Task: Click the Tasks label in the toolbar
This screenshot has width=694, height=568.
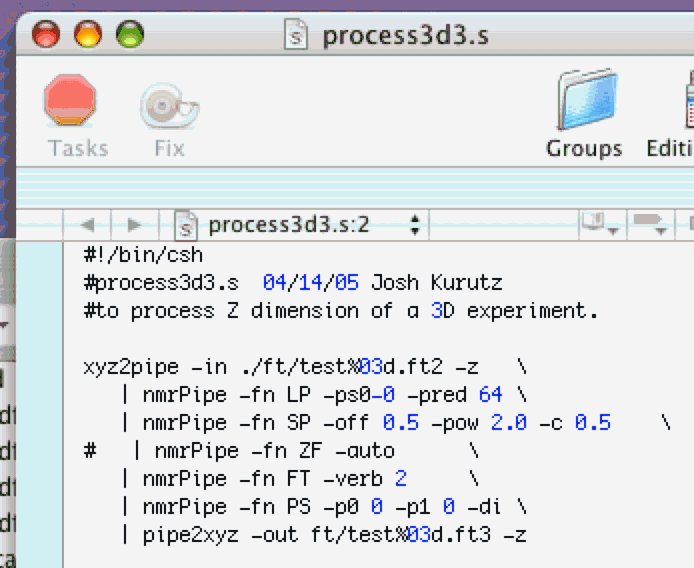Action: (77, 148)
